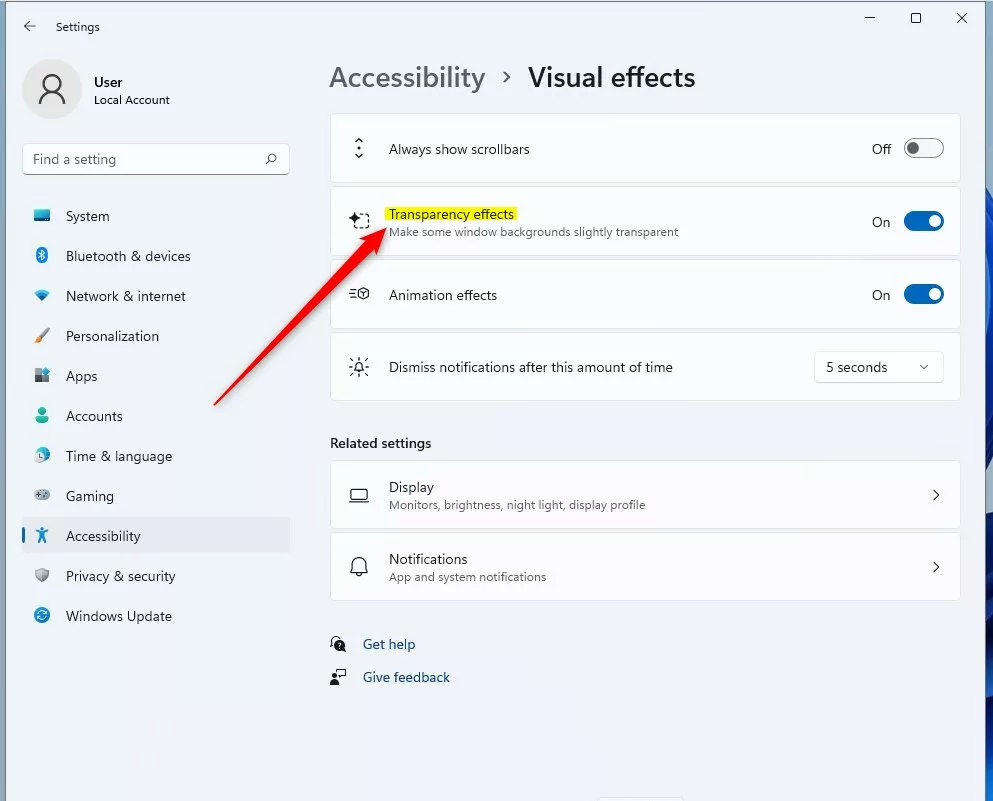993x801 pixels.
Task: Click the Gaming controller icon
Action: click(42, 495)
